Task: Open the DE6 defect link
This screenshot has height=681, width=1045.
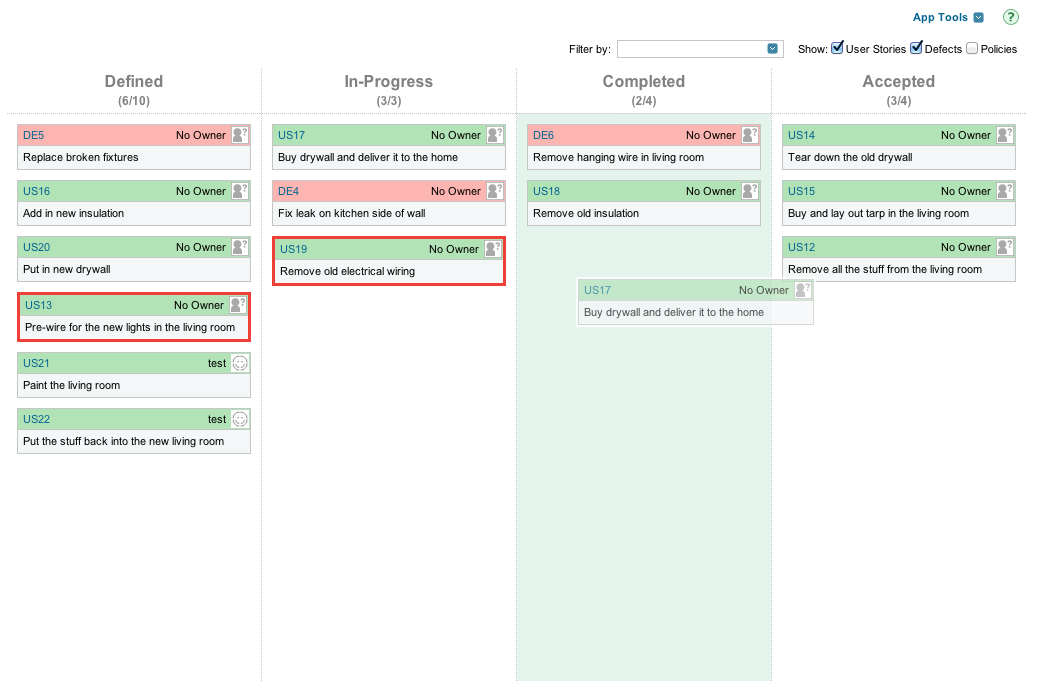Action: click(543, 135)
